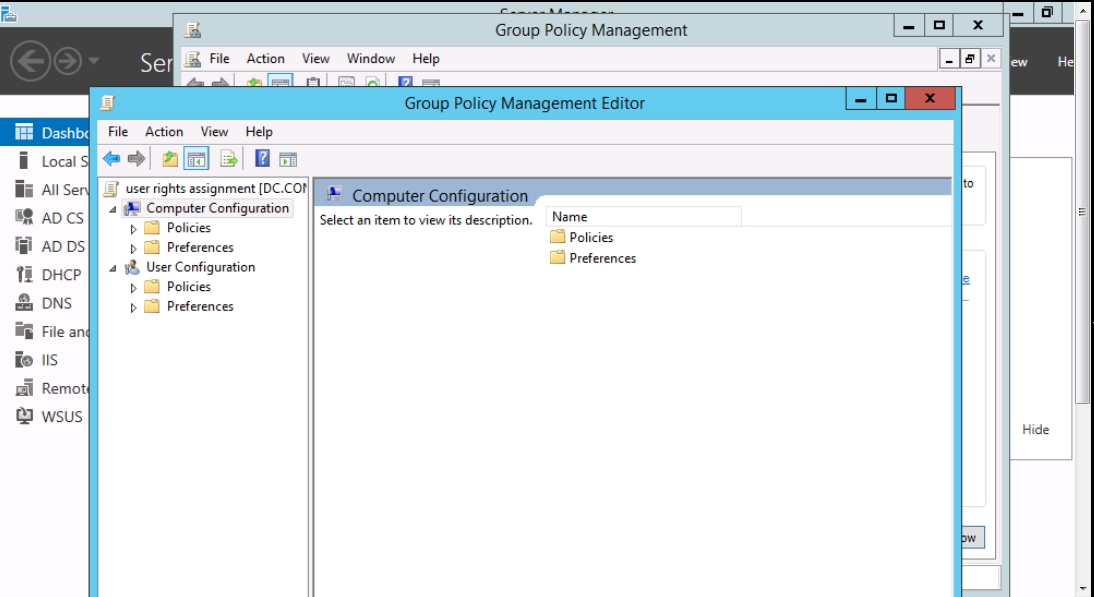Open Server Manager navigation history dropdown arrow
1094x597 pixels.
pyautogui.click(x=93, y=61)
